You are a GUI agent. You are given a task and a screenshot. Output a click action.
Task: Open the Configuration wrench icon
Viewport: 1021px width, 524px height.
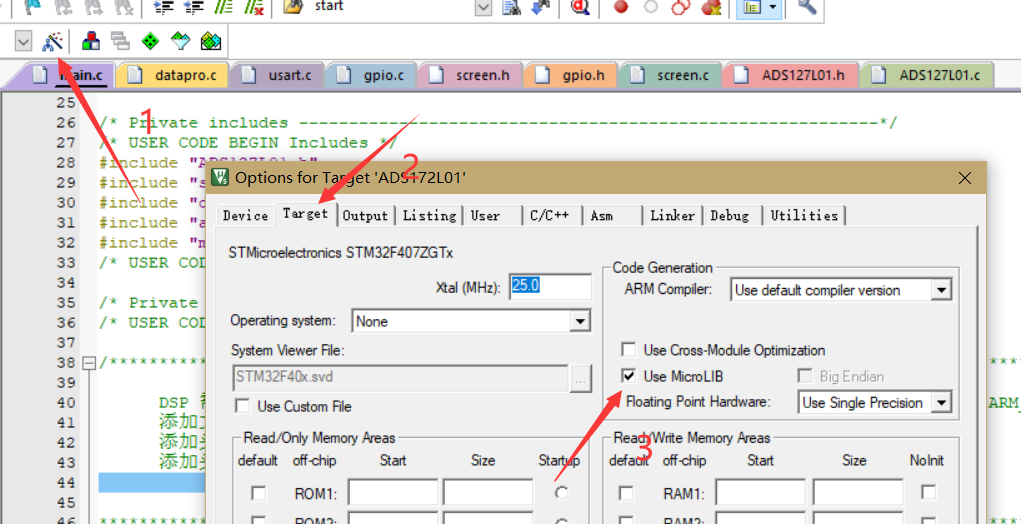coord(806,7)
